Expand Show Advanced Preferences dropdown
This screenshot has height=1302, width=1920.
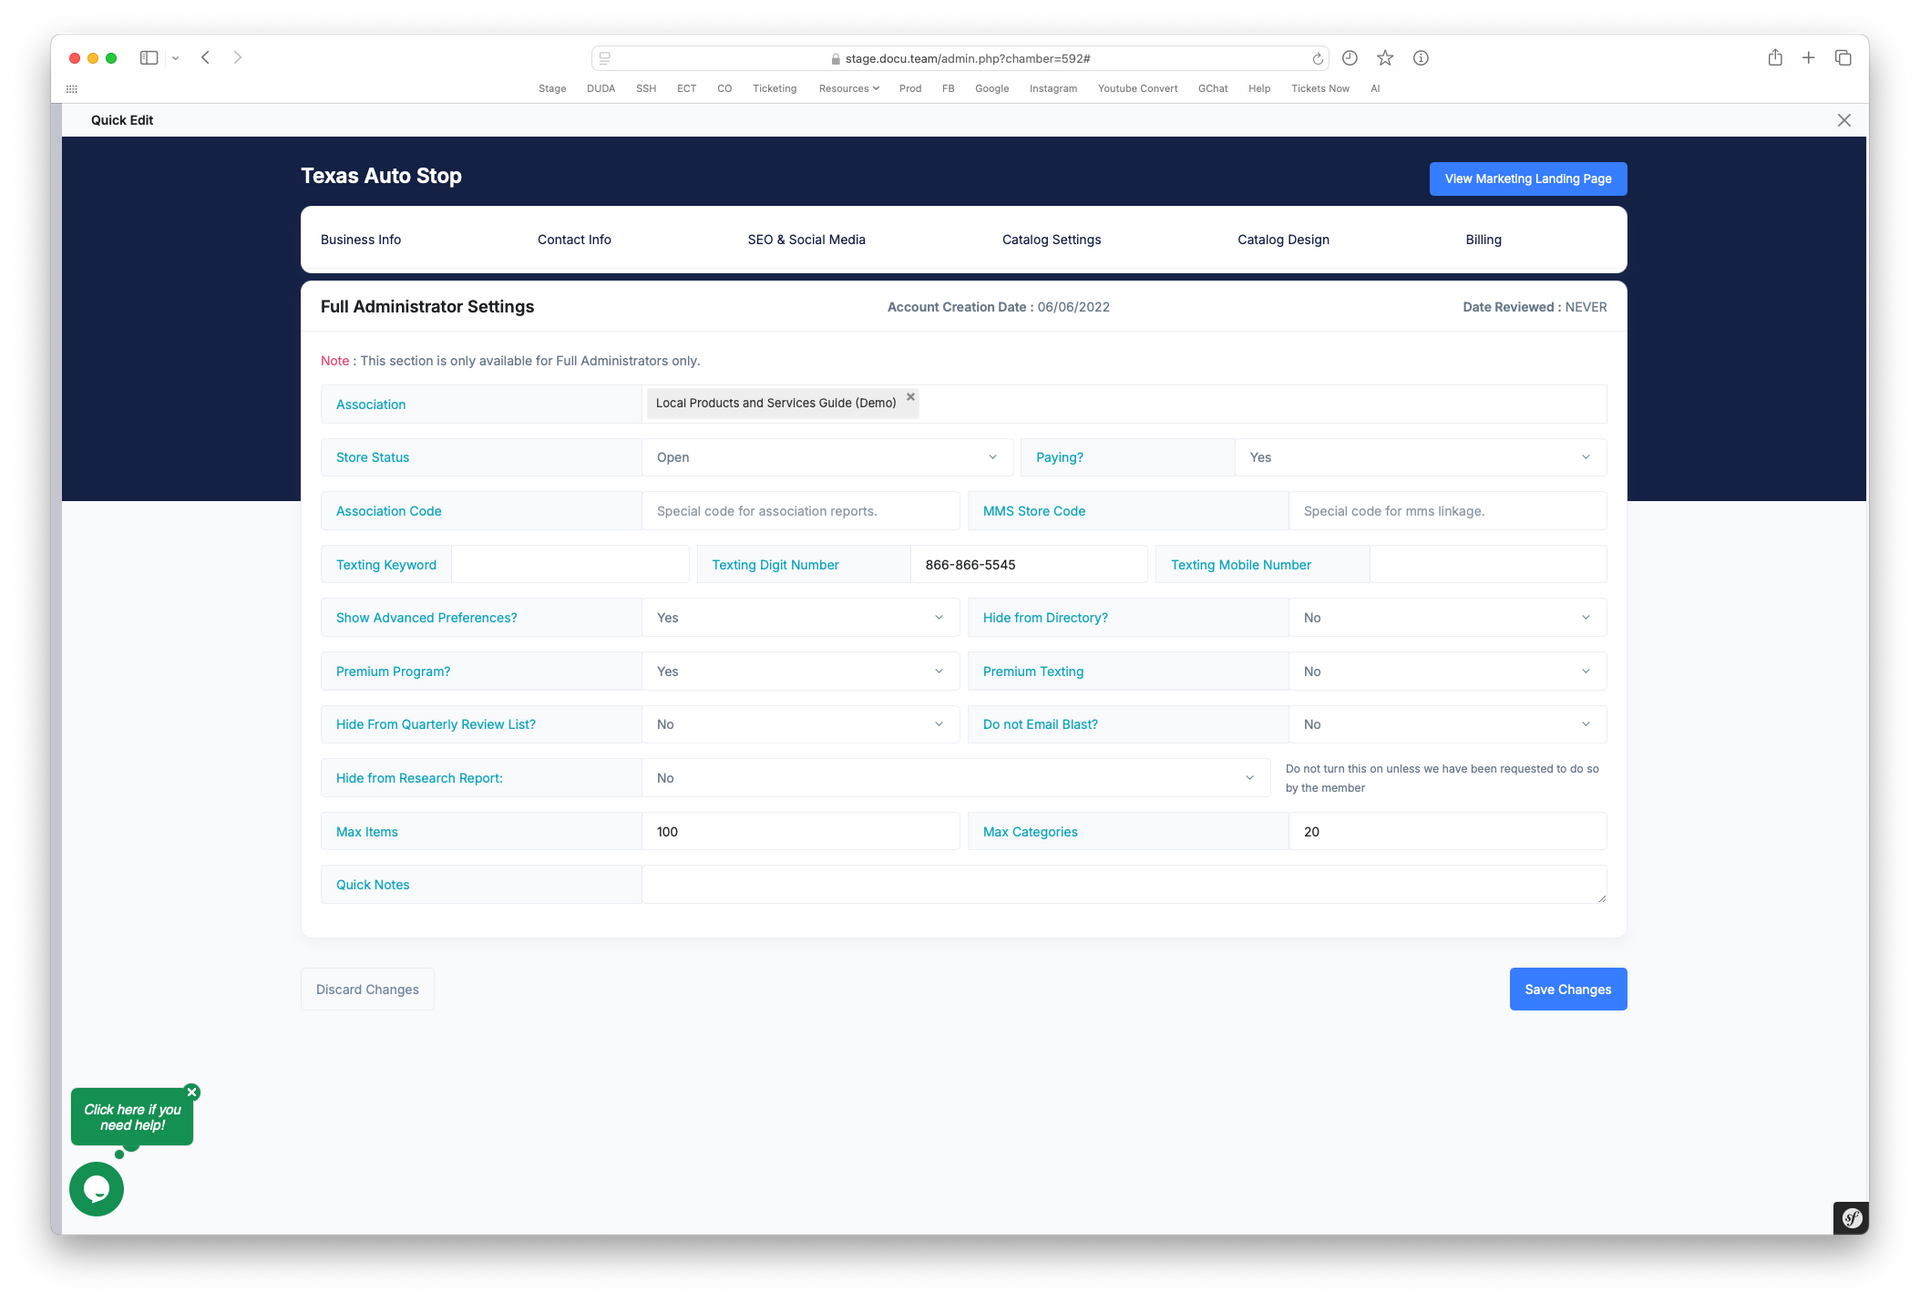(800, 618)
